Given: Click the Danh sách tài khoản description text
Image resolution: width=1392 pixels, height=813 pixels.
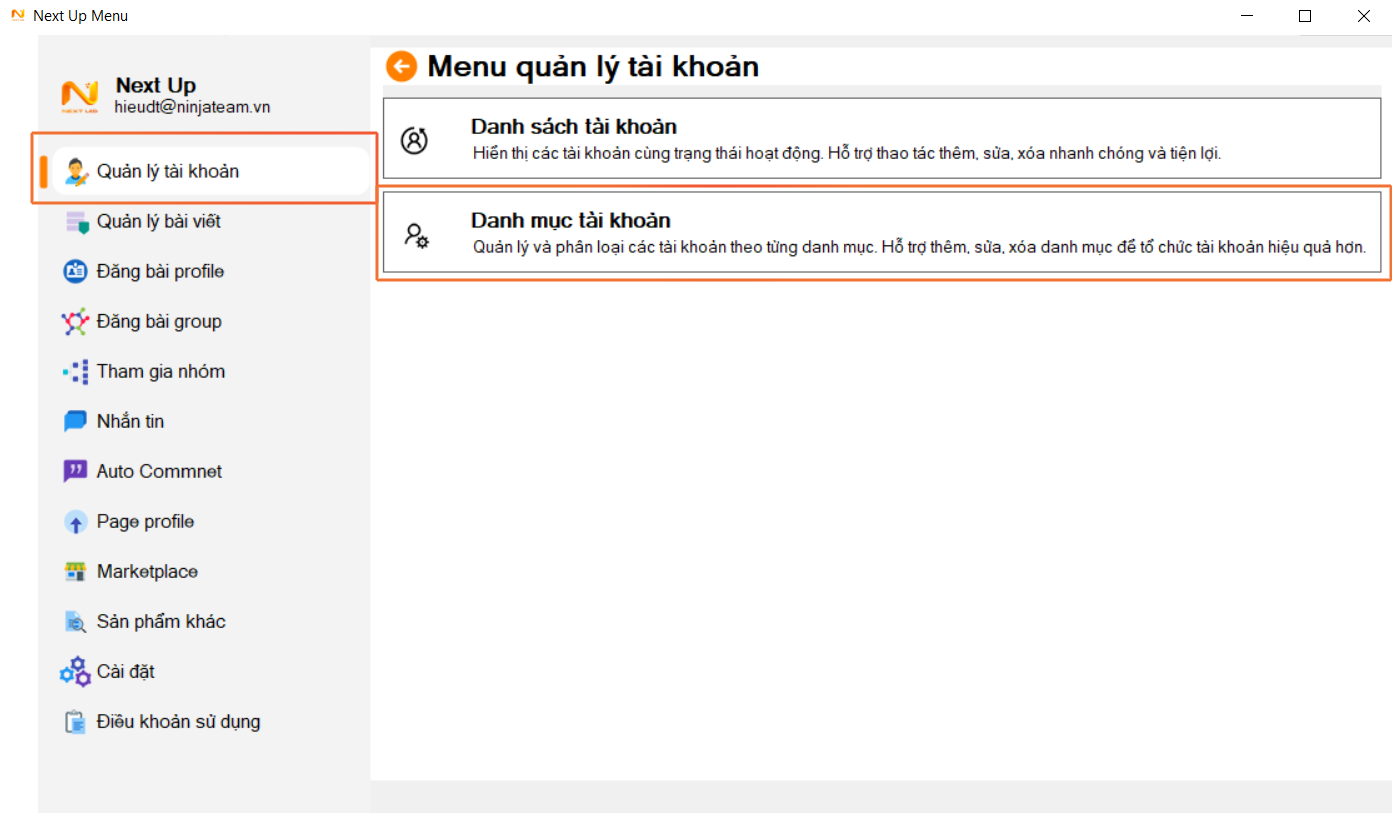Looking at the screenshot, I should tap(847, 153).
